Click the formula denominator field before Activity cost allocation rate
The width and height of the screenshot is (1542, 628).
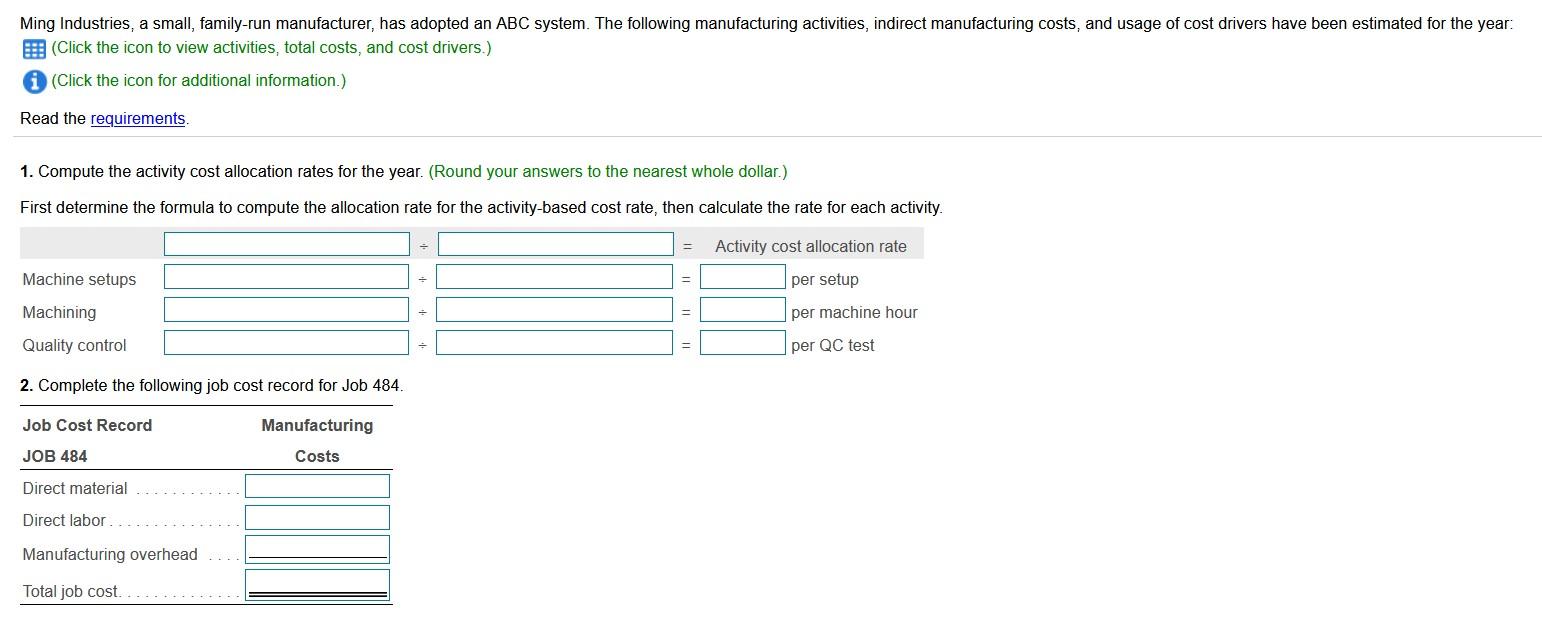tap(556, 243)
